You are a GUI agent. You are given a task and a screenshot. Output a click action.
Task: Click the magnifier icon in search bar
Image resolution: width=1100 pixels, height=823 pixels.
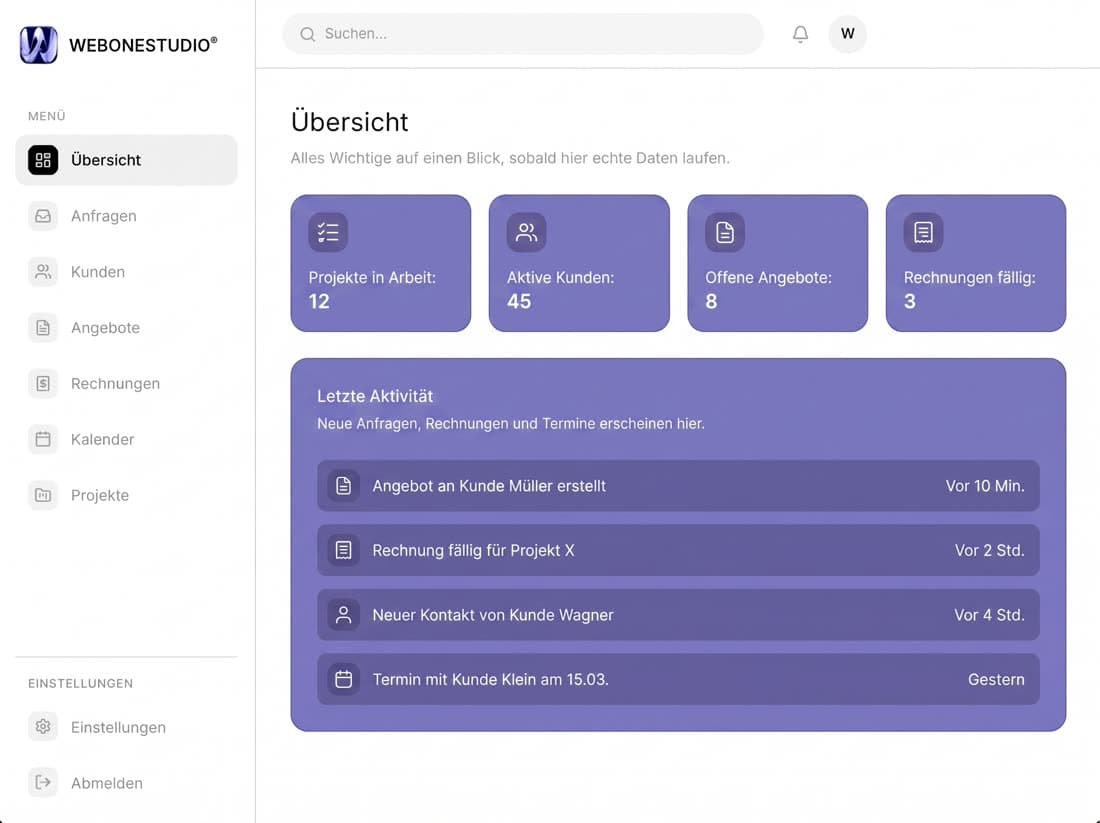pyautogui.click(x=307, y=34)
